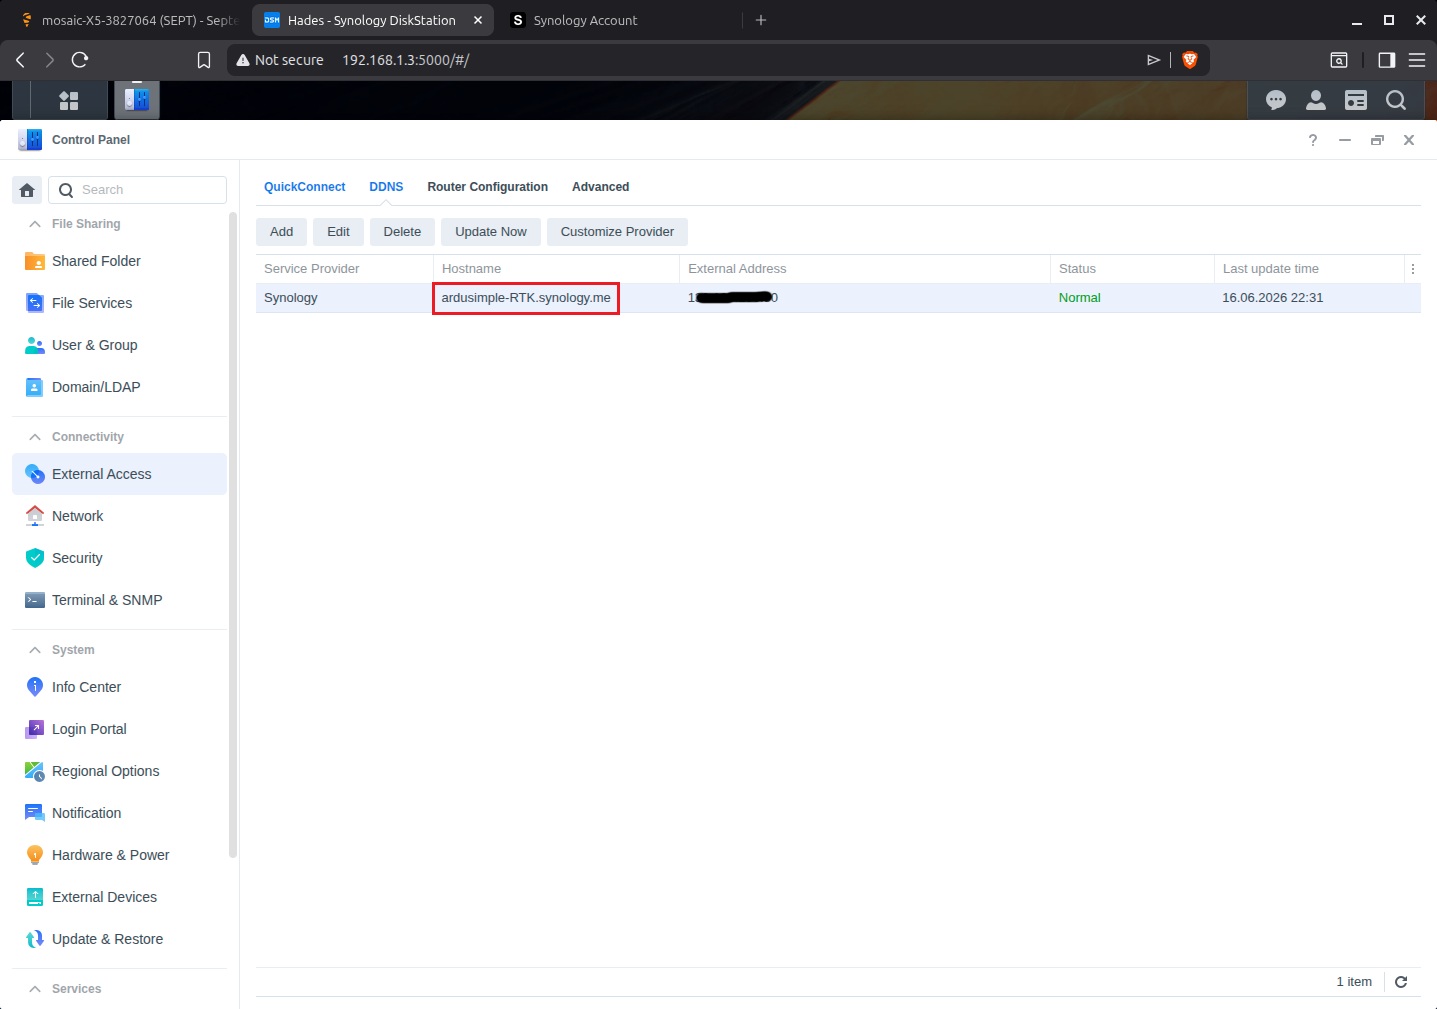Collapse the File Sharing section
Viewport: 1437px width, 1009px height.
coord(35,224)
